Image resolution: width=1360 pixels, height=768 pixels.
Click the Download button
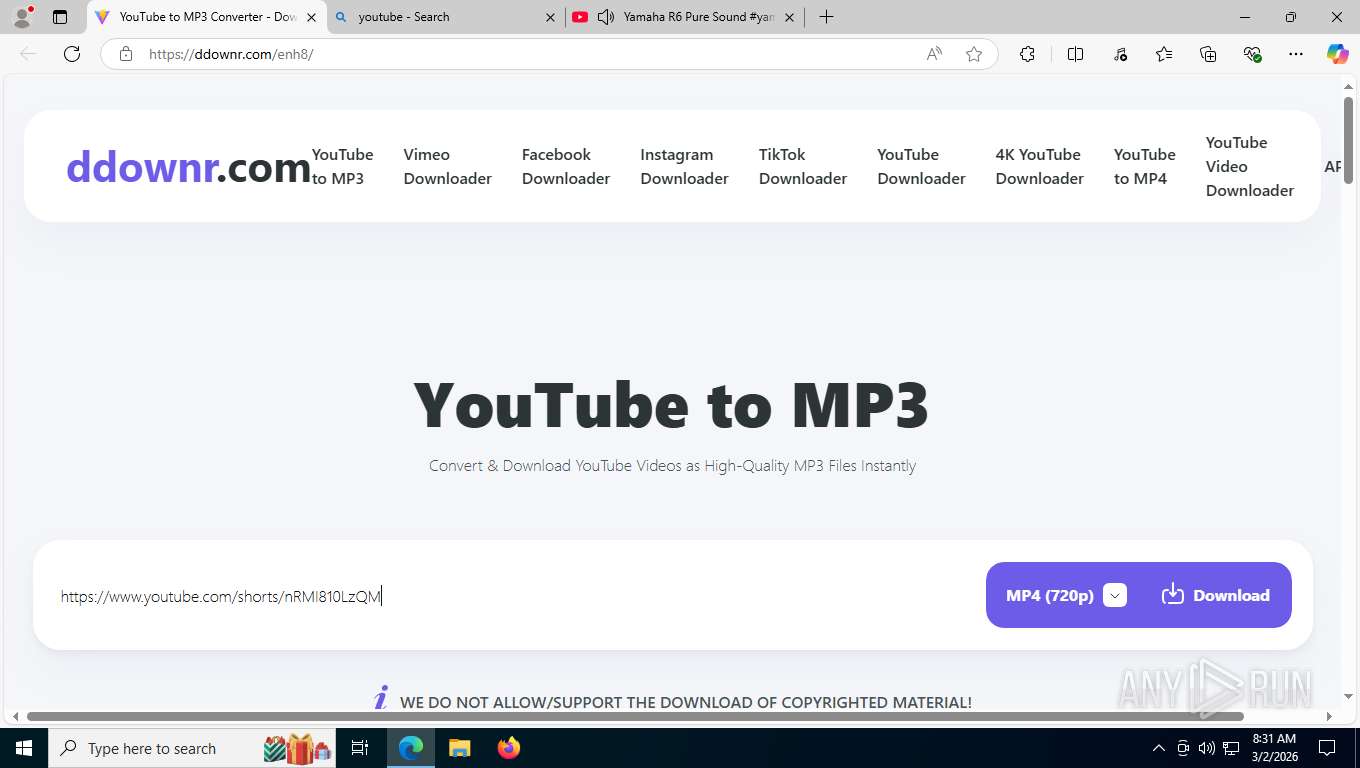(x=1215, y=595)
